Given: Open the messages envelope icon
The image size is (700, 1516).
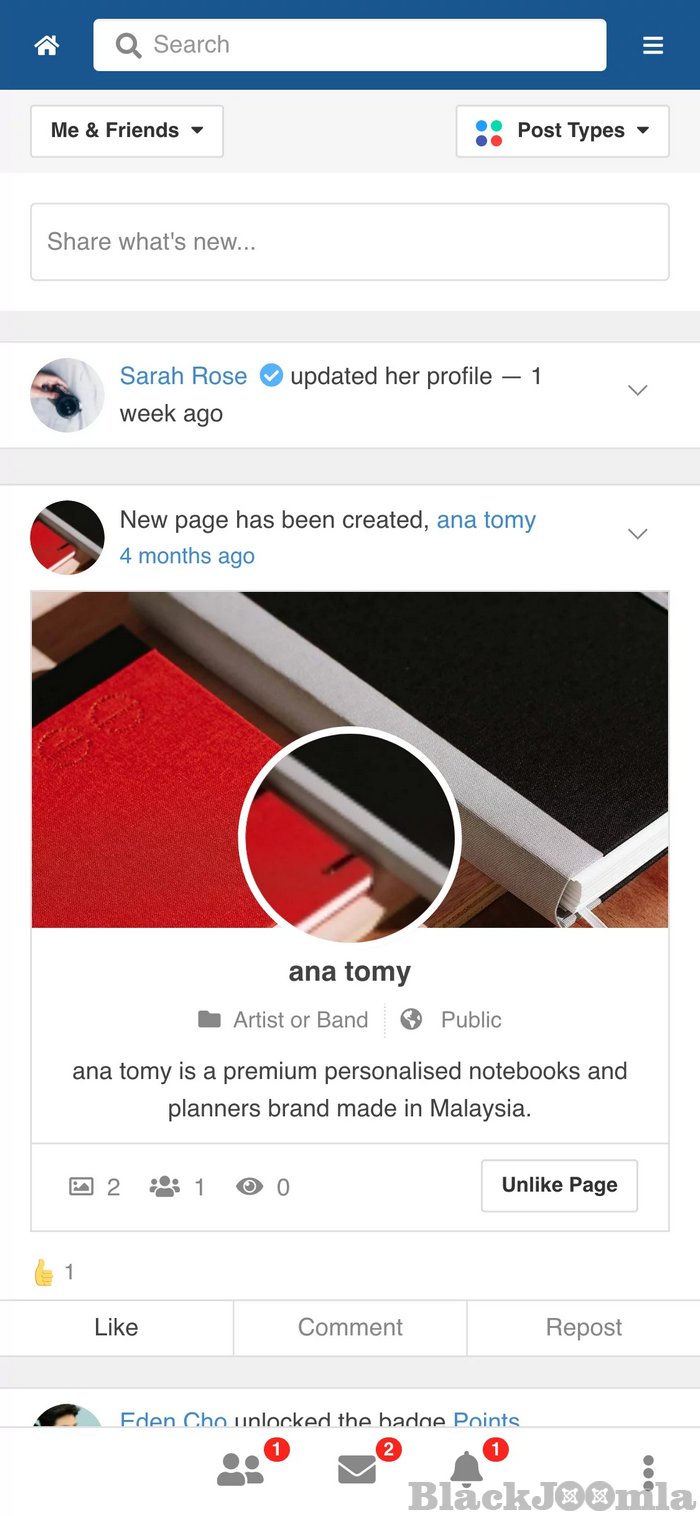Looking at the screenshot, I should point(357,1469).
